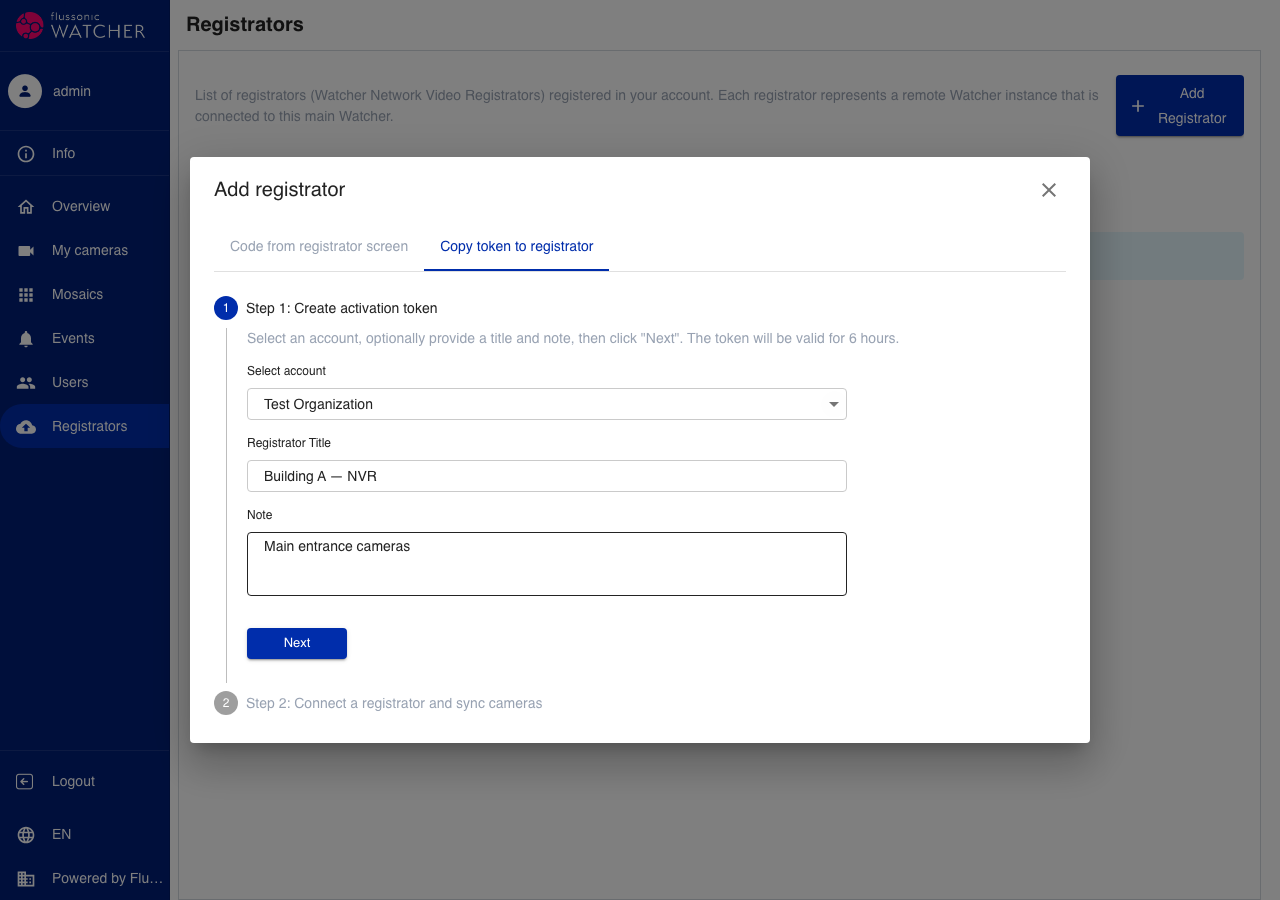Click the Users people icon

(26, 383)
